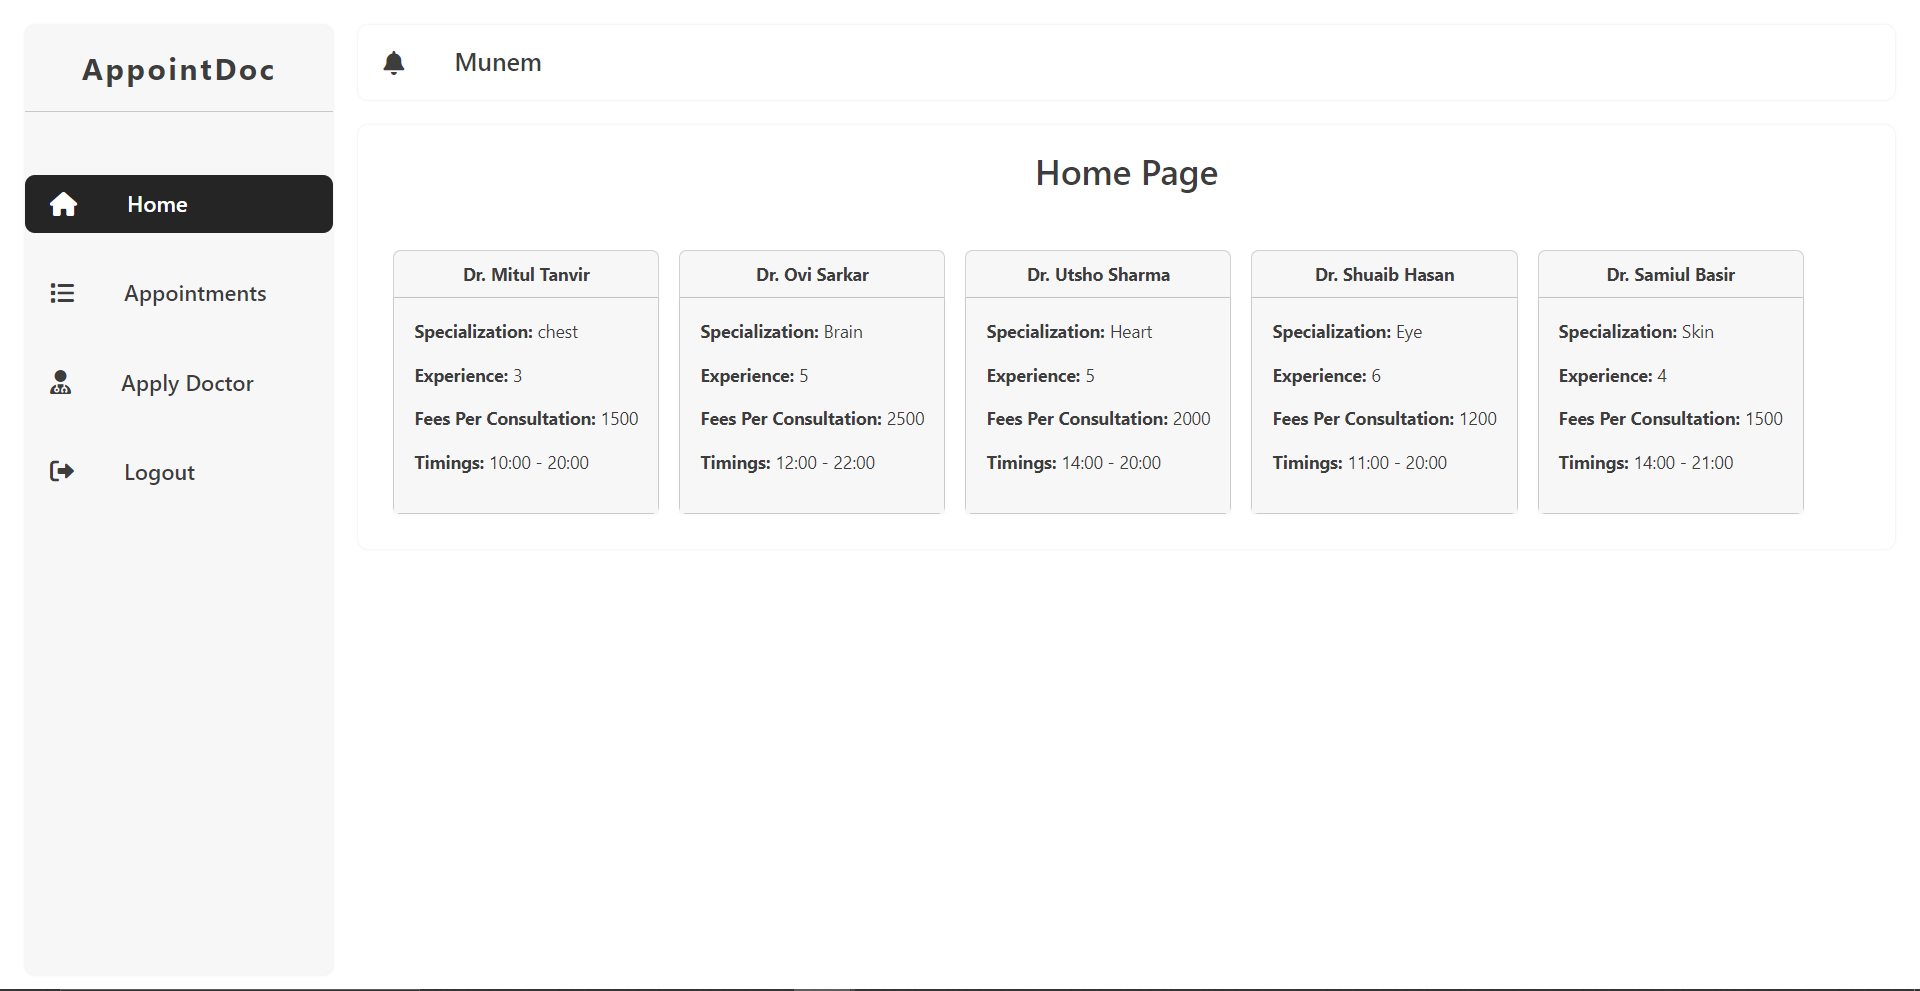This screenshot has height=991, width=1920.
Task: Click Timings: 11:00 - 20:00
Action: 1359,463
